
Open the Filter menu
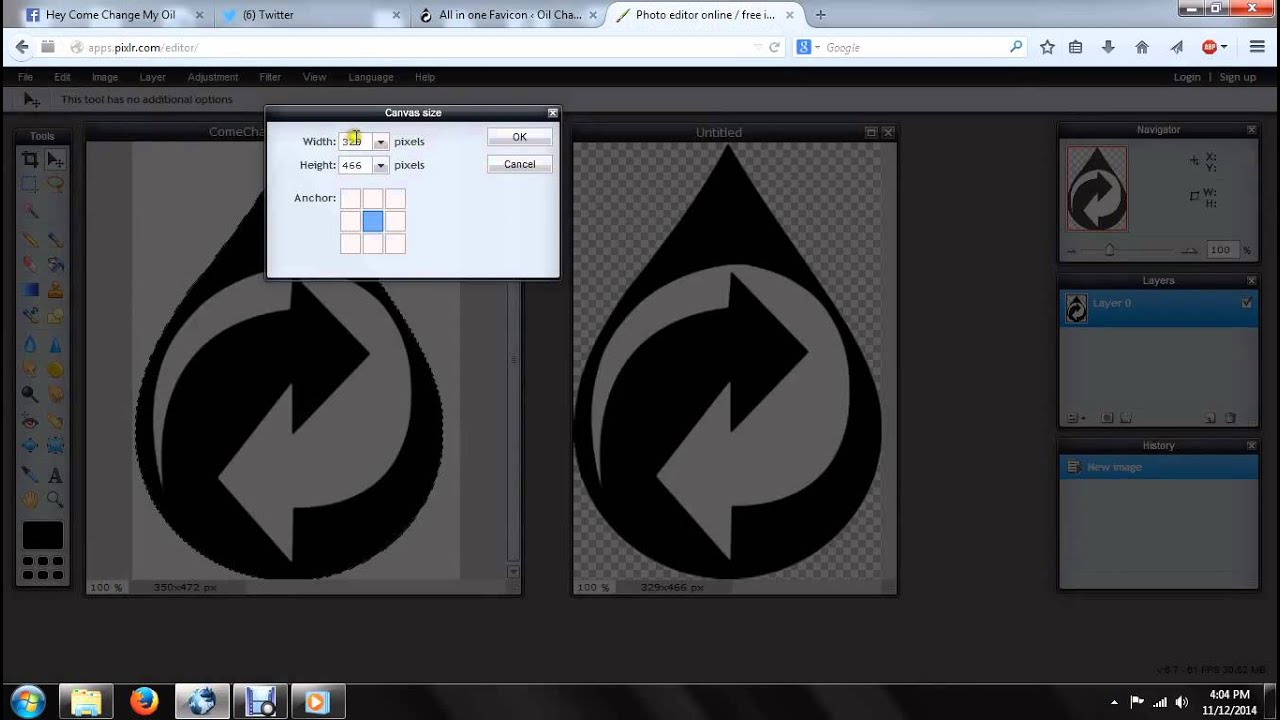point(269,77)
